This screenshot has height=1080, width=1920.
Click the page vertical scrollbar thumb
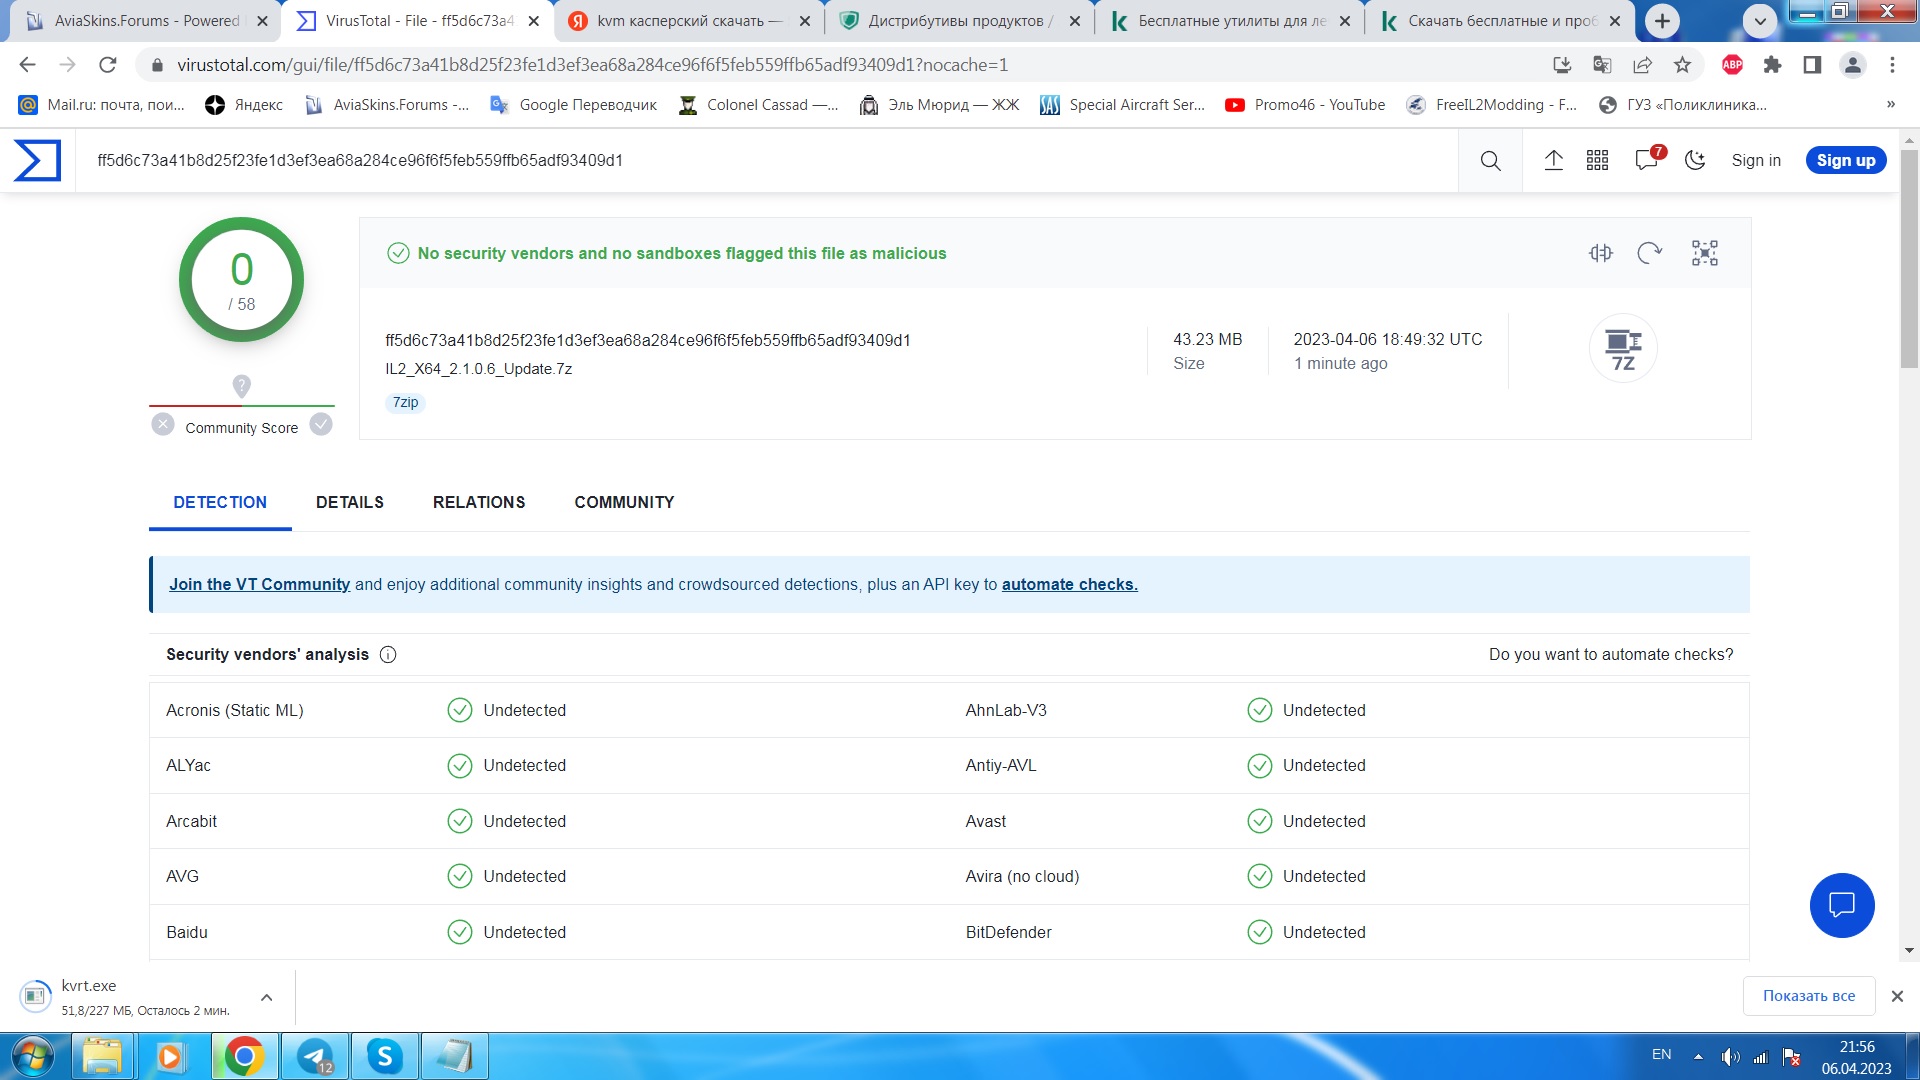click(1910, 260)
